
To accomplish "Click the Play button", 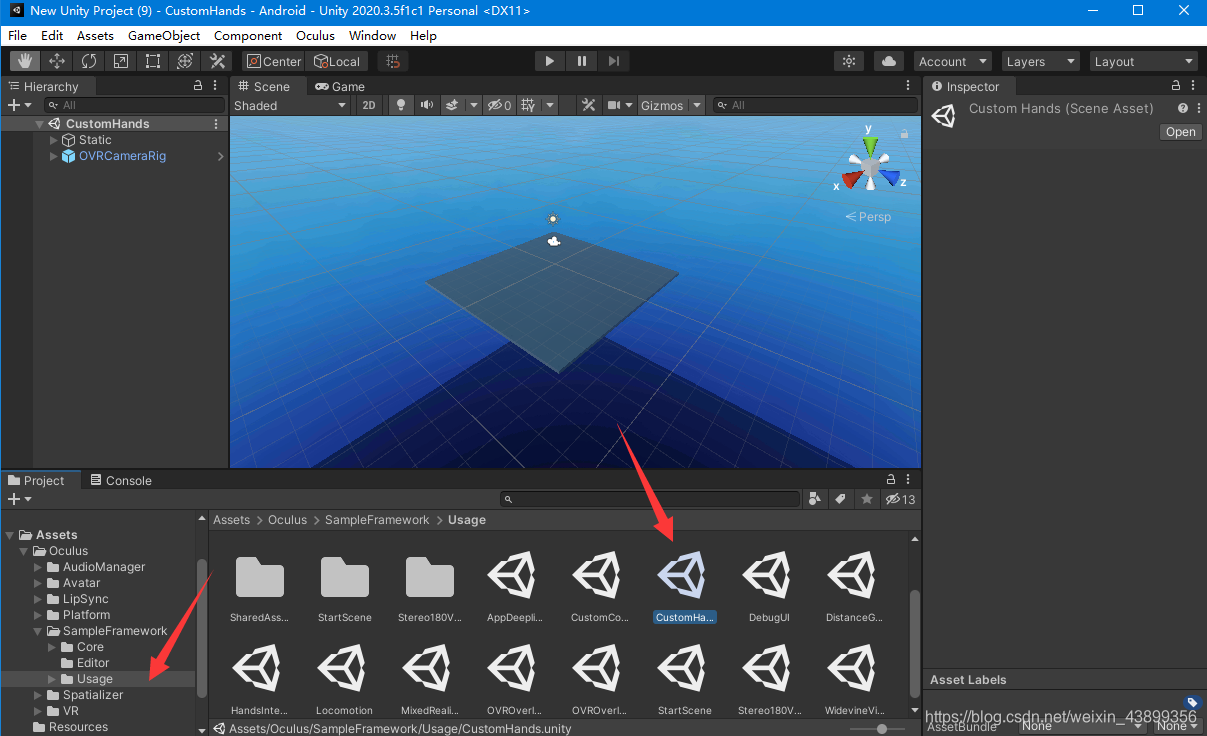I will click(x=550, y=61).
